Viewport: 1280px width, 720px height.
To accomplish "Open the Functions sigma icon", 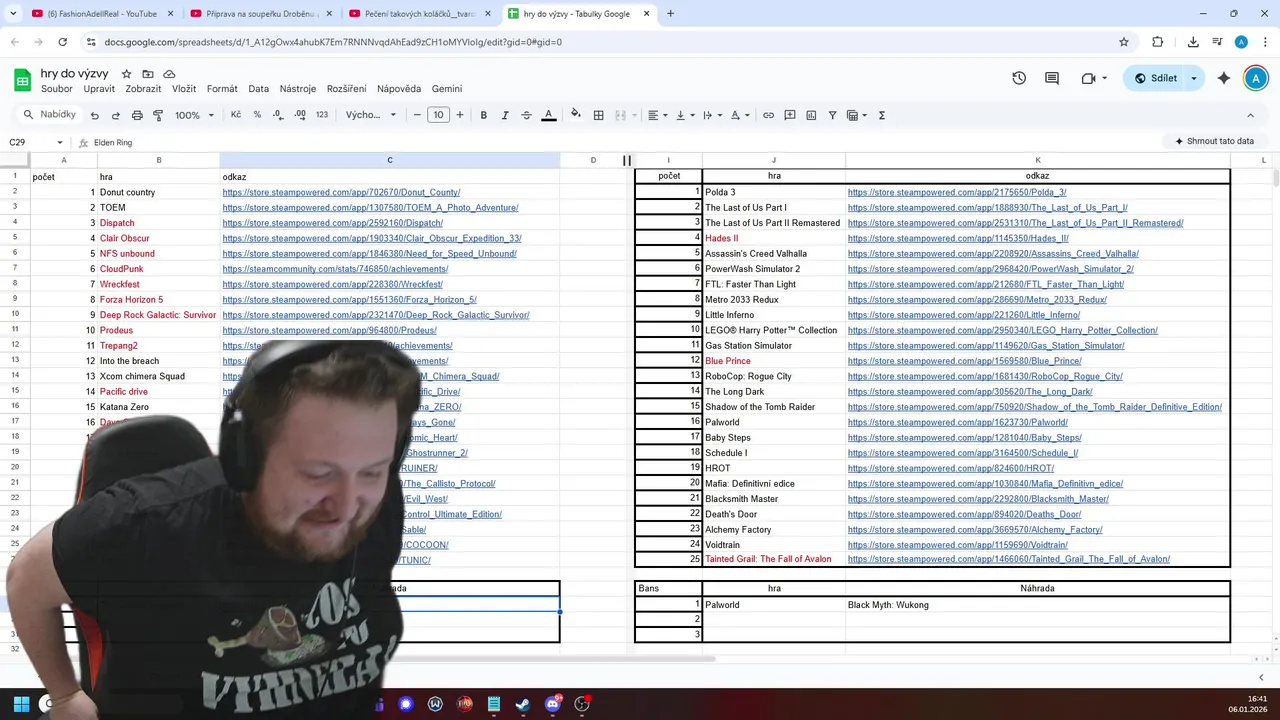I will pyautogui.click(x=881, y=115).
